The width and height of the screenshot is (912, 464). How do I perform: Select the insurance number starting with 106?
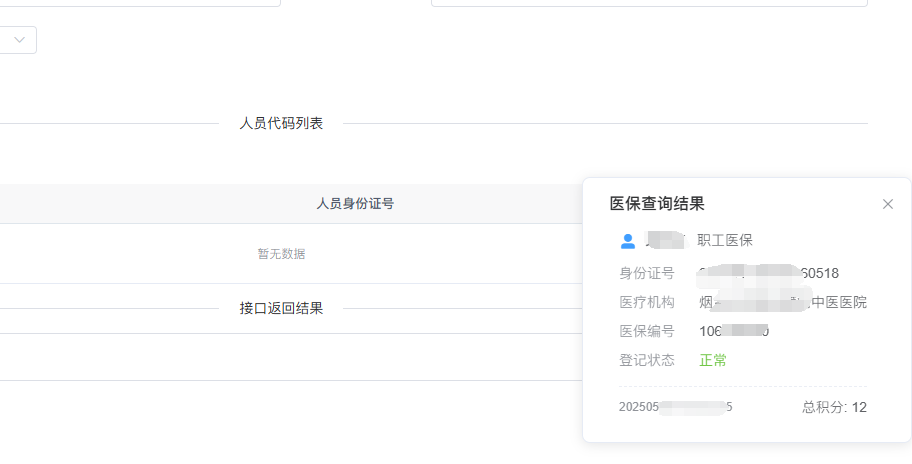pyautogui.click(x=734, y=331)
